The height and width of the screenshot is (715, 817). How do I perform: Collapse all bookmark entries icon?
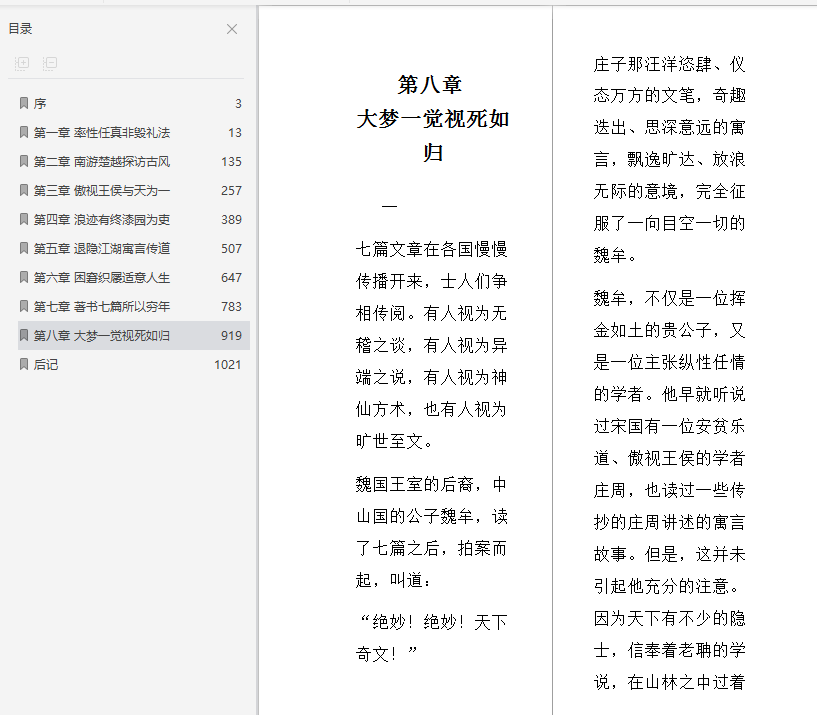click(x=50, y=63)
